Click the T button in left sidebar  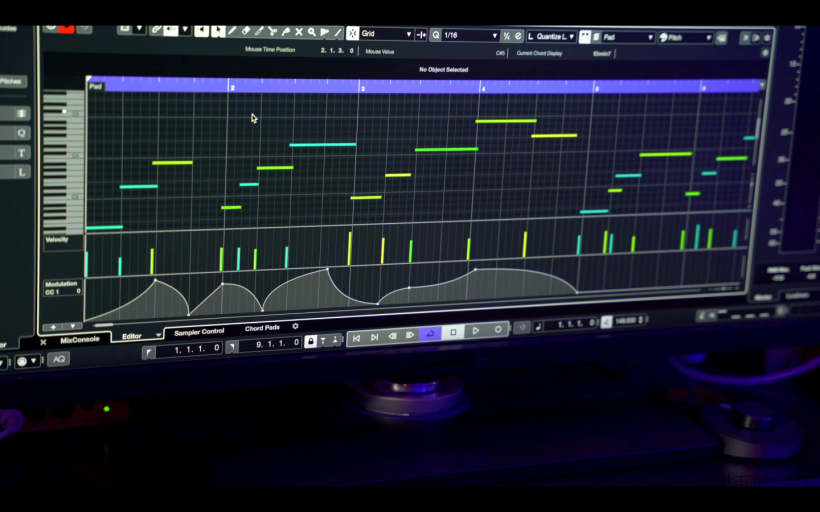pyautogui.click(x=21, y=153)
